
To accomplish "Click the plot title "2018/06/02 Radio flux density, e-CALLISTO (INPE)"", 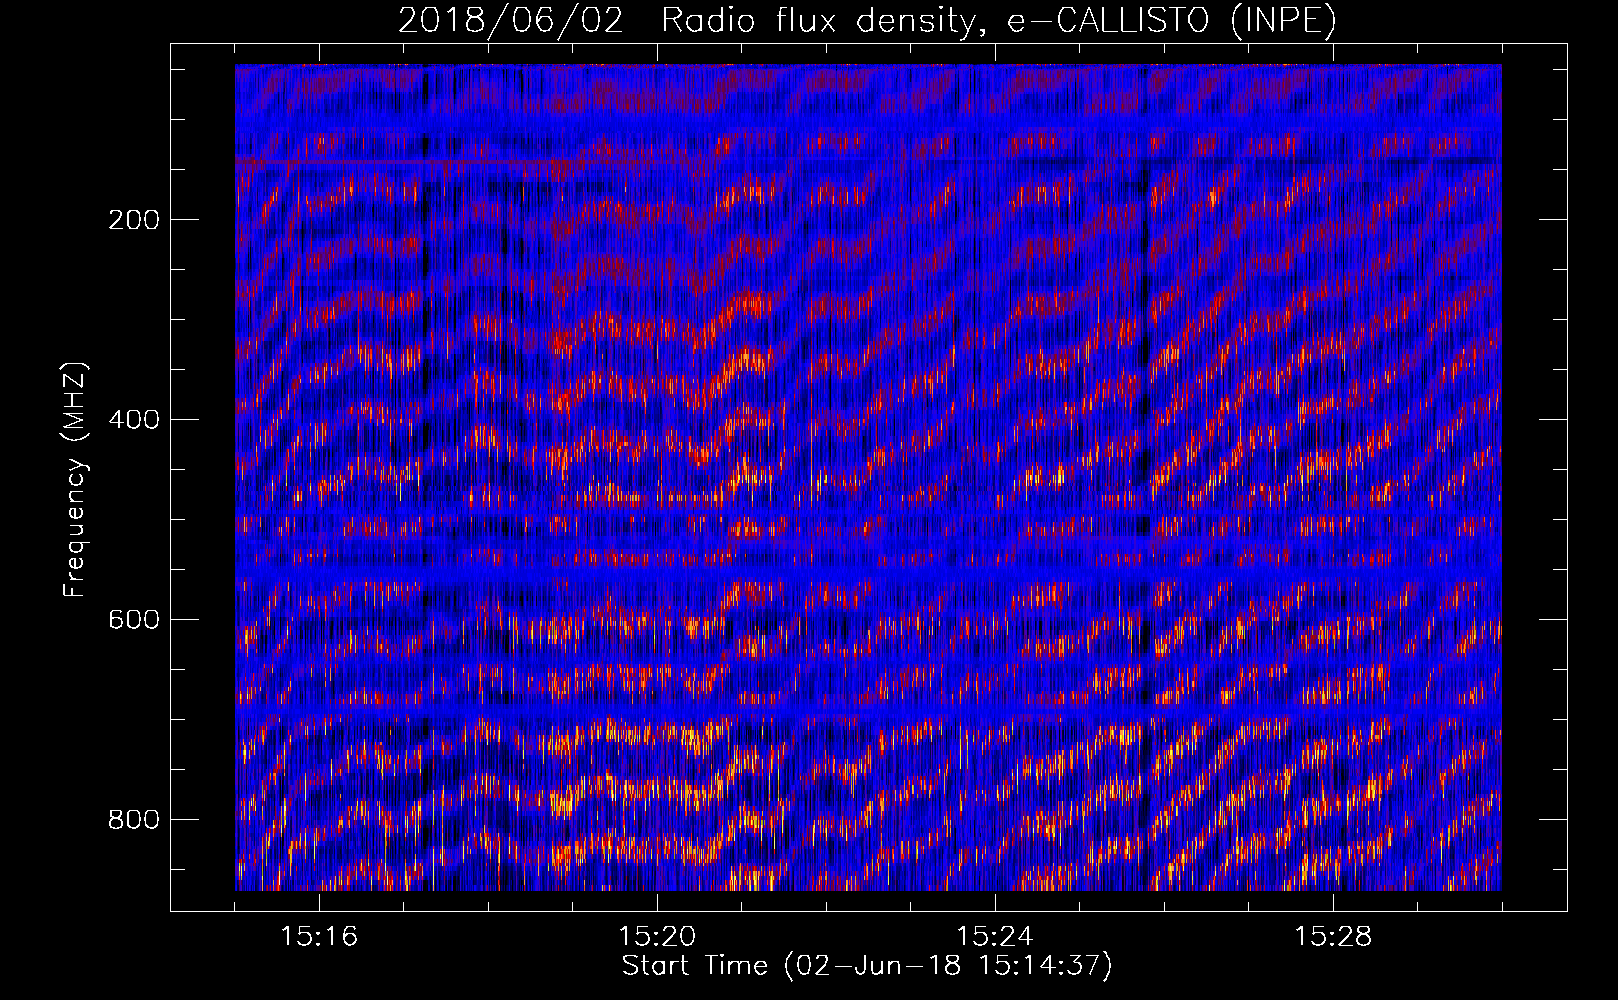I will (x=867, y=21).
